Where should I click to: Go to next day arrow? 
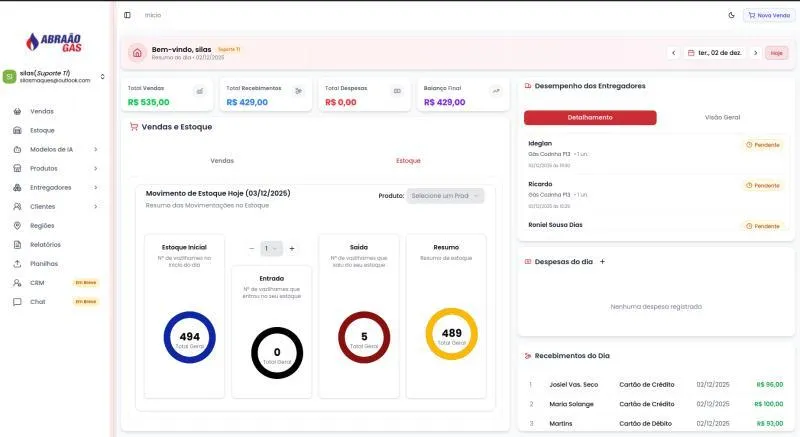click(x=756, y=53)
